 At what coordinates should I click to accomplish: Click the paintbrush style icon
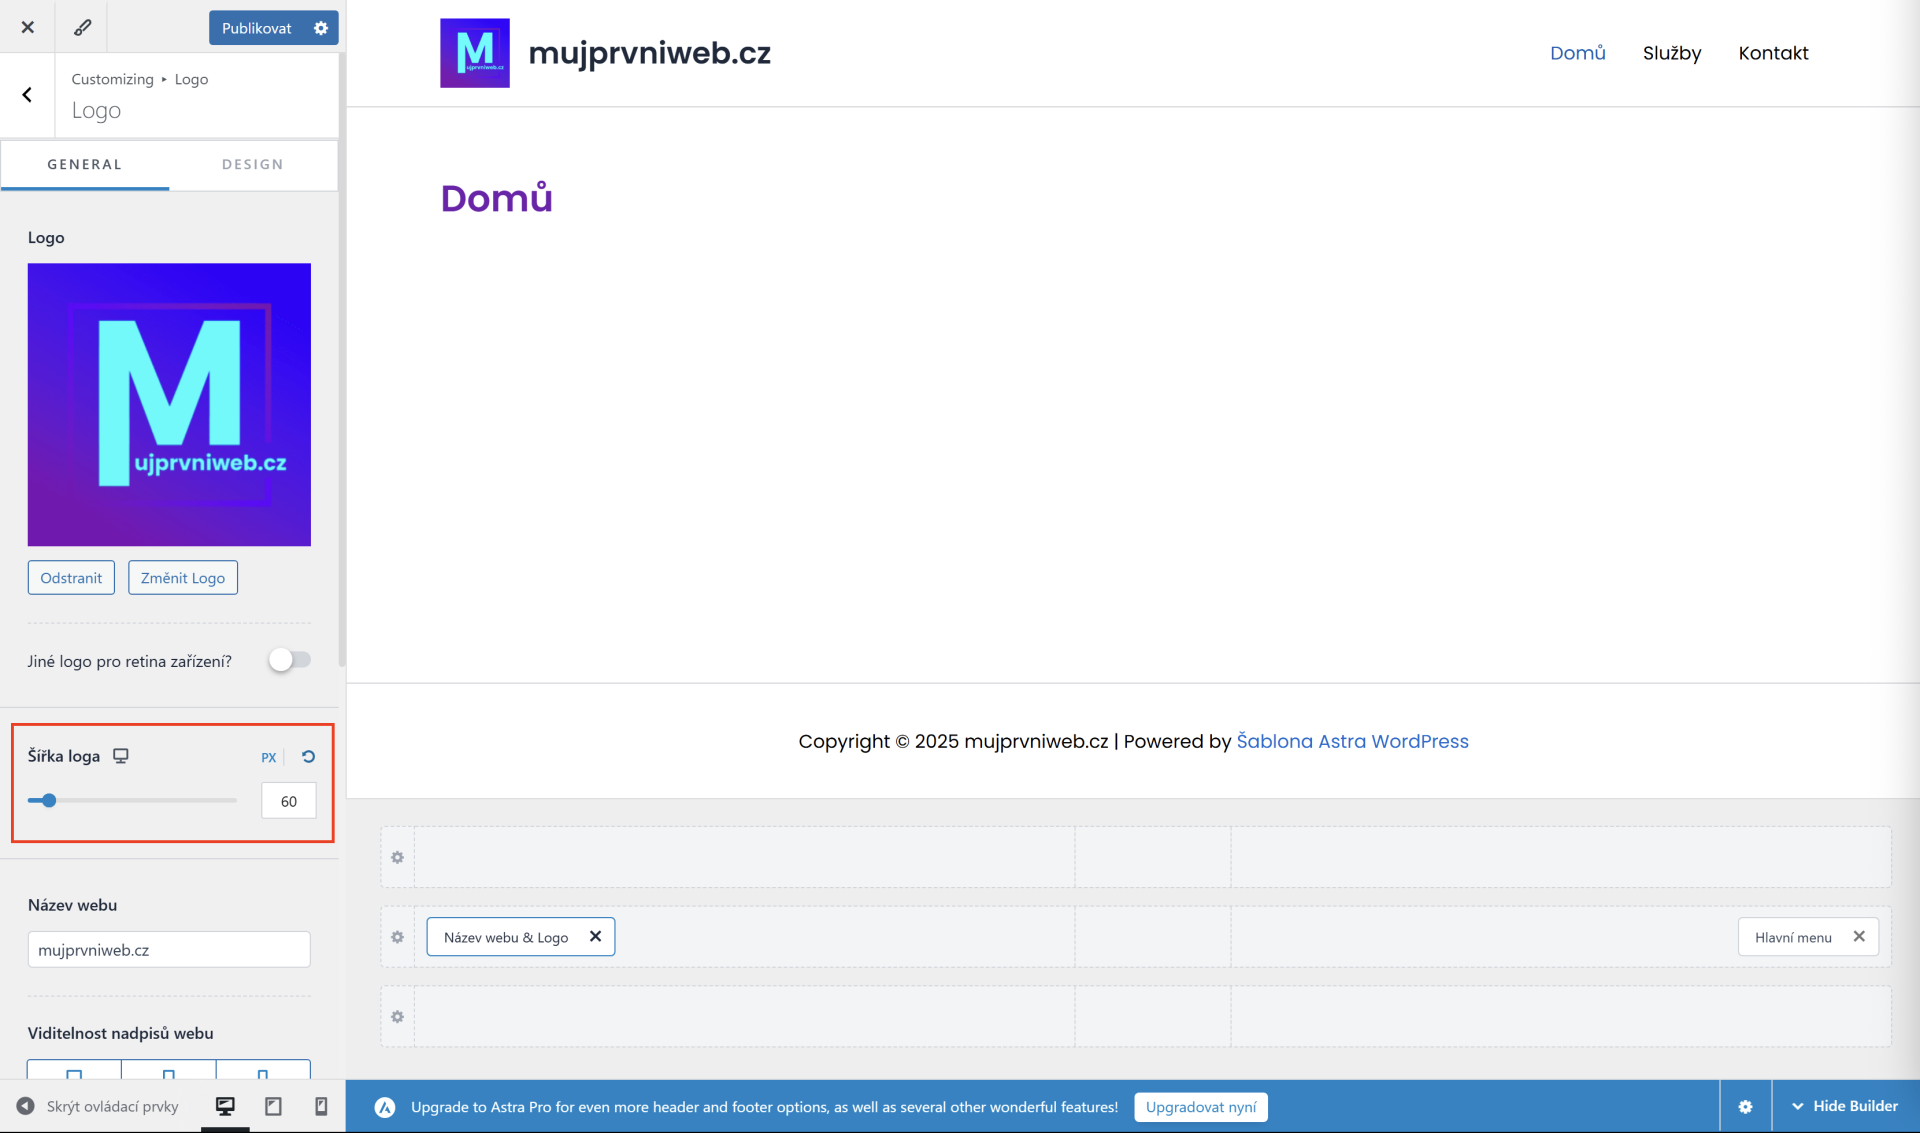click(82, 27)
